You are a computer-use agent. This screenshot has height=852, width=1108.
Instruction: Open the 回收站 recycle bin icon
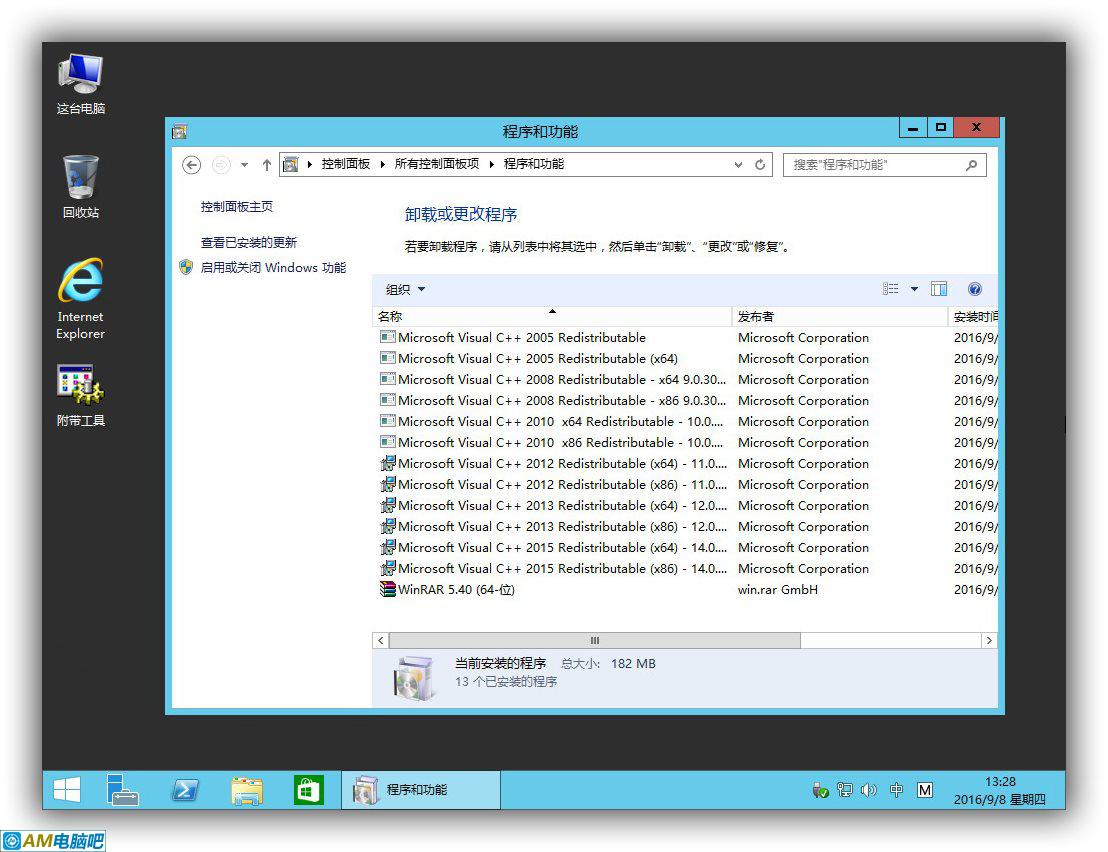(81, 187)
